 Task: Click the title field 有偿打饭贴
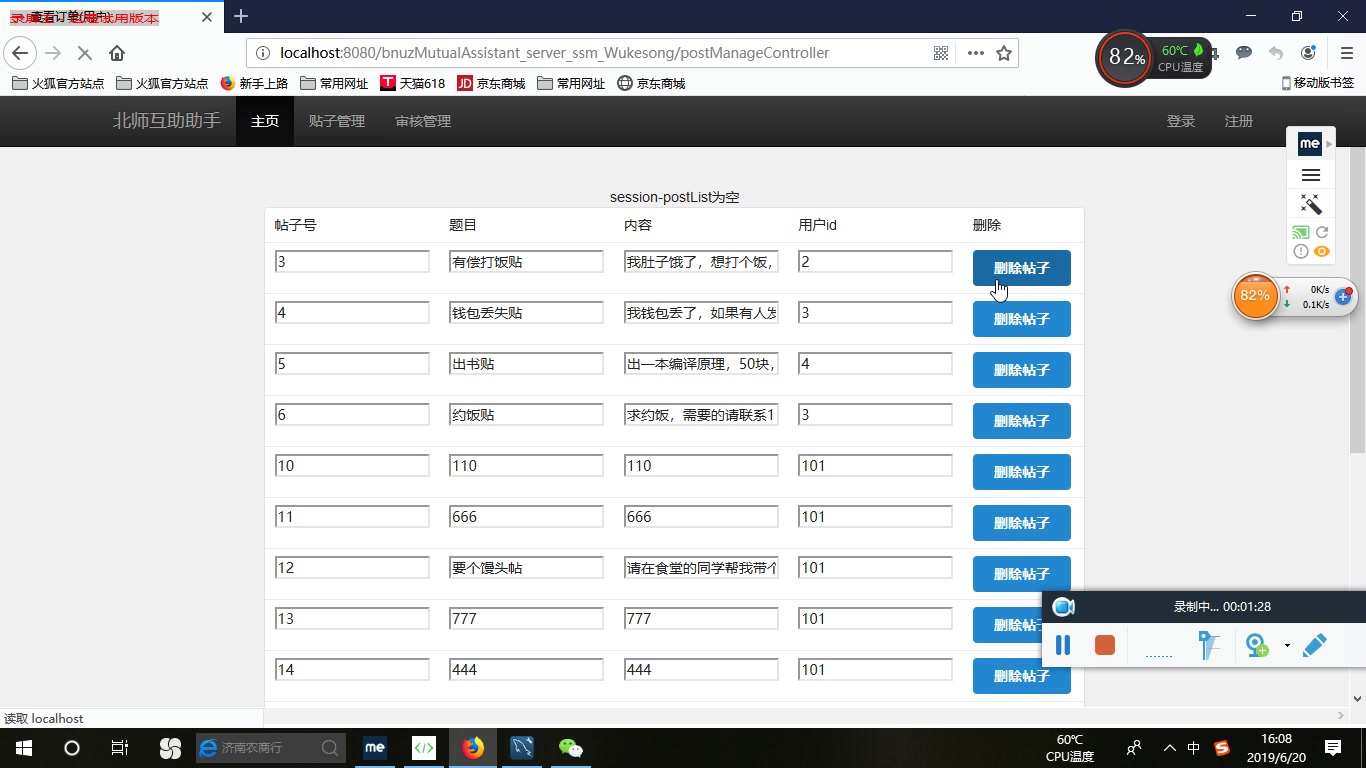[526, 262]
